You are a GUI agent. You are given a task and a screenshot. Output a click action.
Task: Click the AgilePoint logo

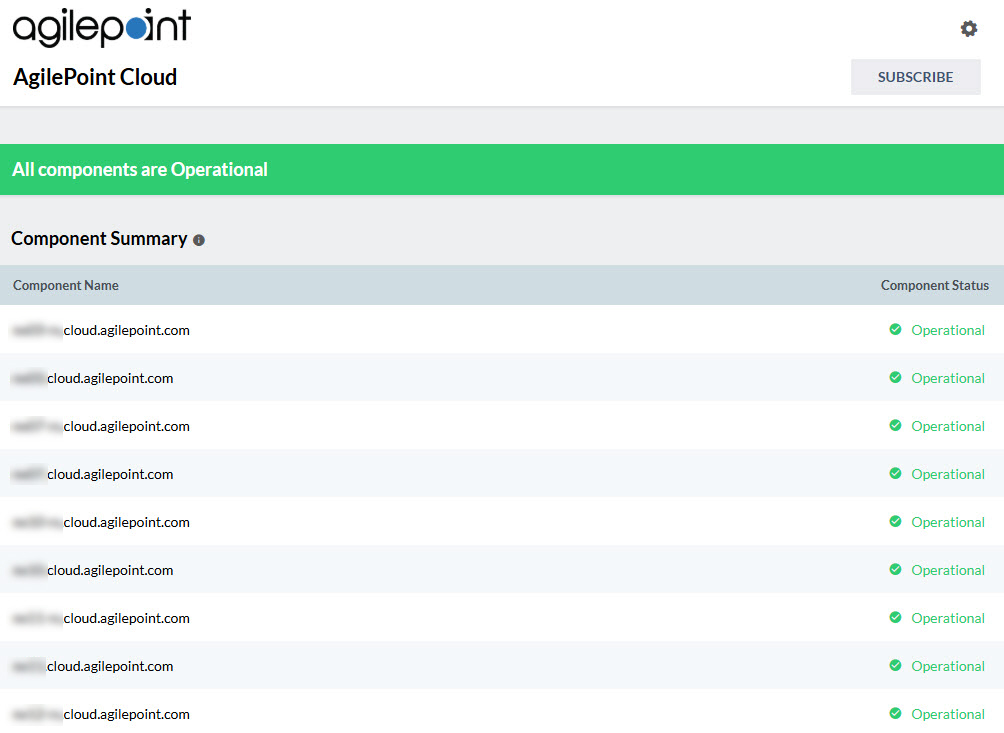pyautogui.click(x=101, y=27)
